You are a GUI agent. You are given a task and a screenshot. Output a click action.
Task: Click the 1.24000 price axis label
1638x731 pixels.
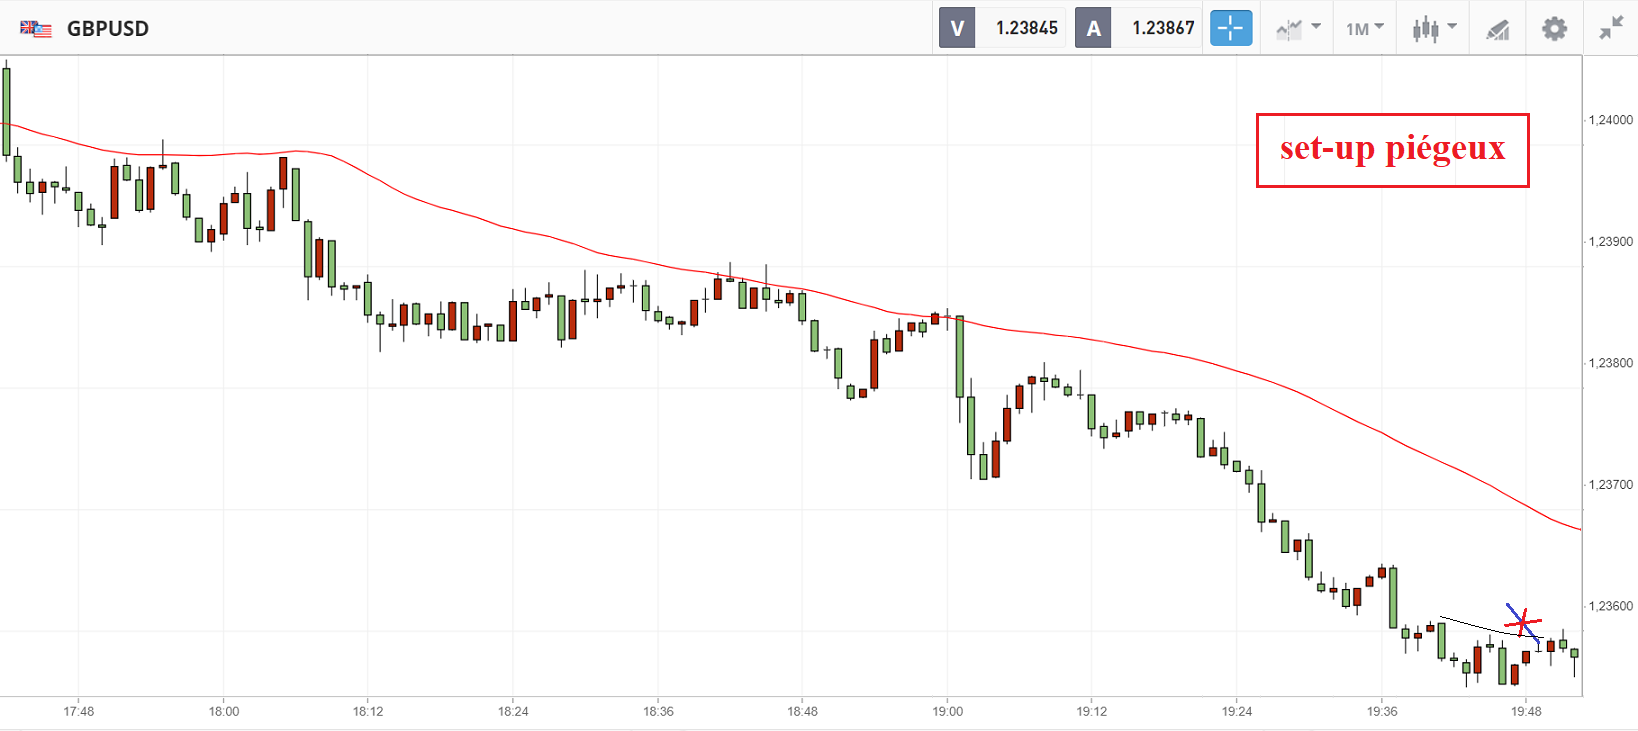[1610, 120]
